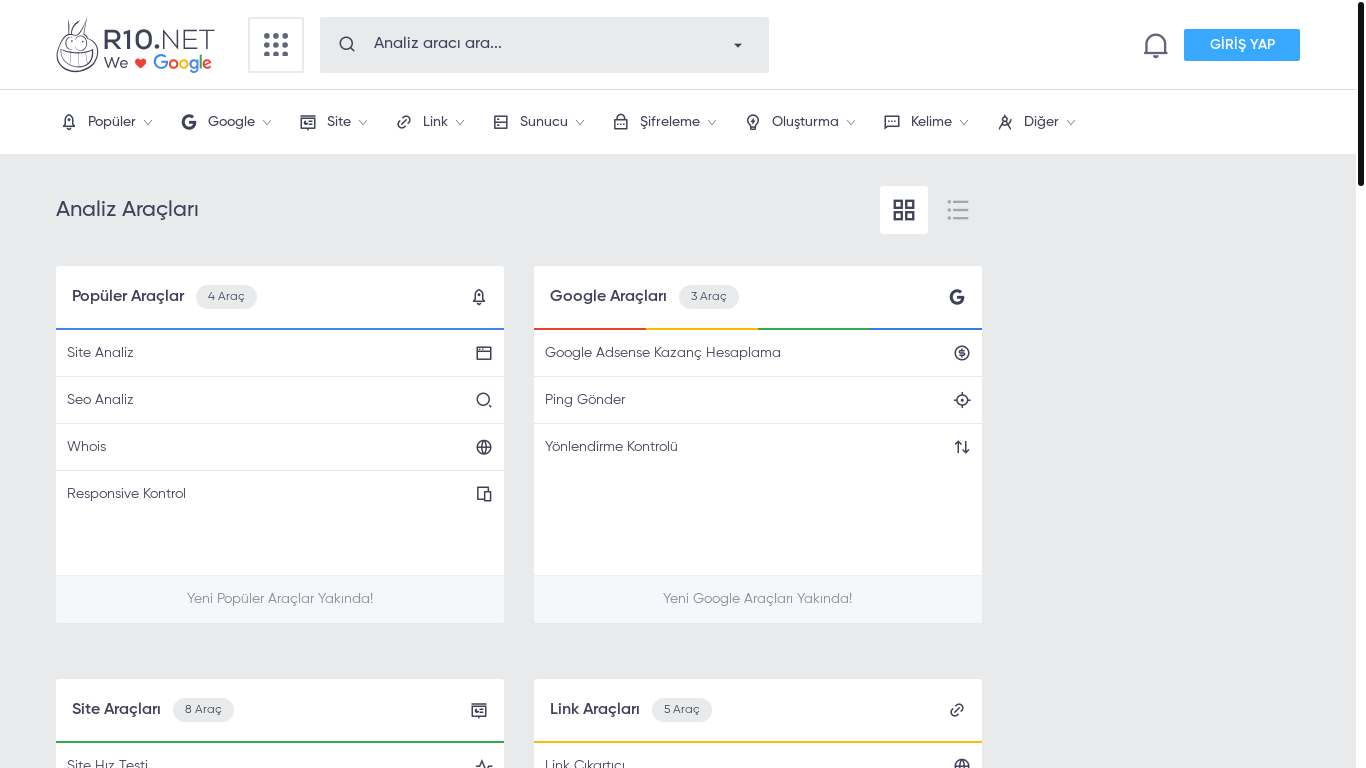Expand the Sunucu menu chevron
The image size is (1366, 768).
click(580, 123)
